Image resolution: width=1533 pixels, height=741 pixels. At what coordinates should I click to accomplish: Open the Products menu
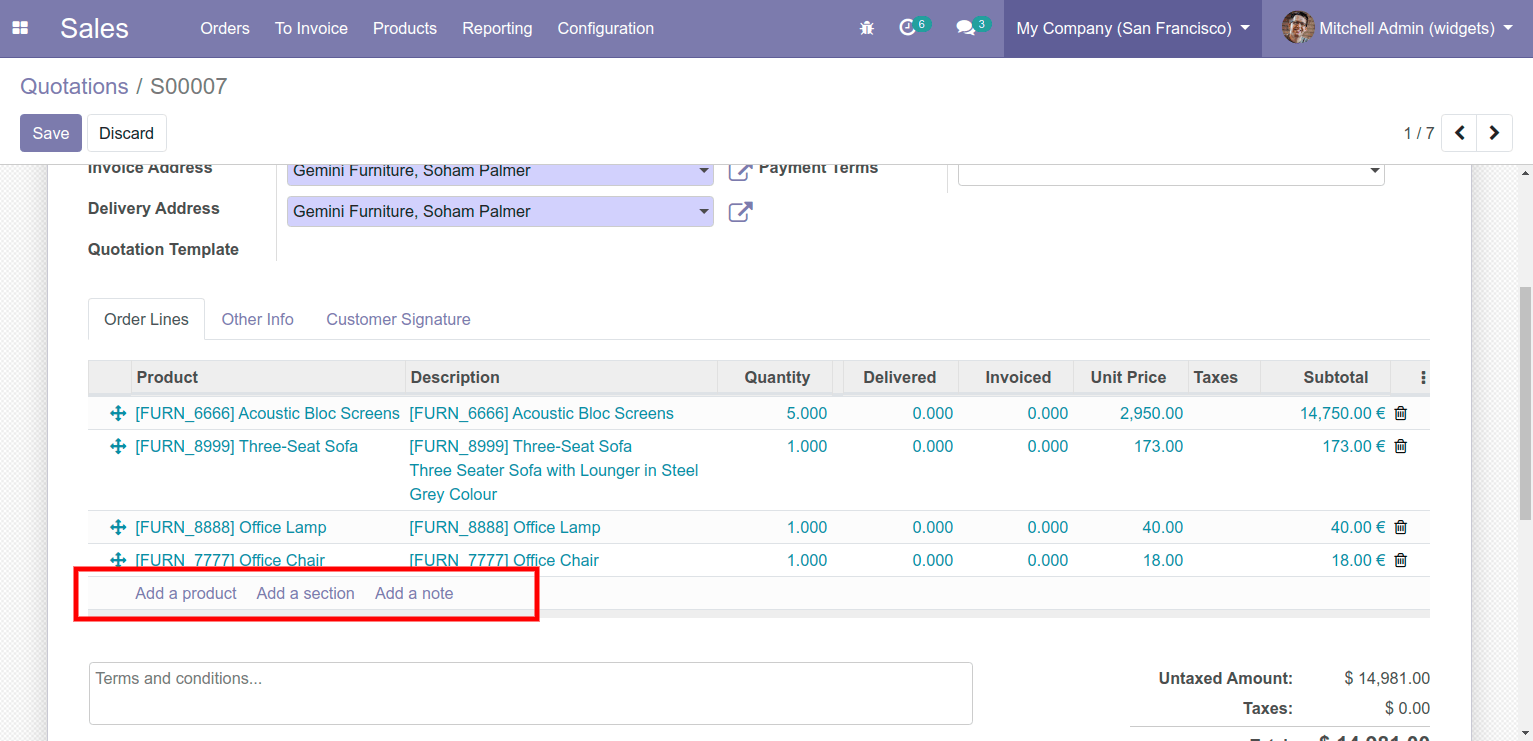click(405, 28)
